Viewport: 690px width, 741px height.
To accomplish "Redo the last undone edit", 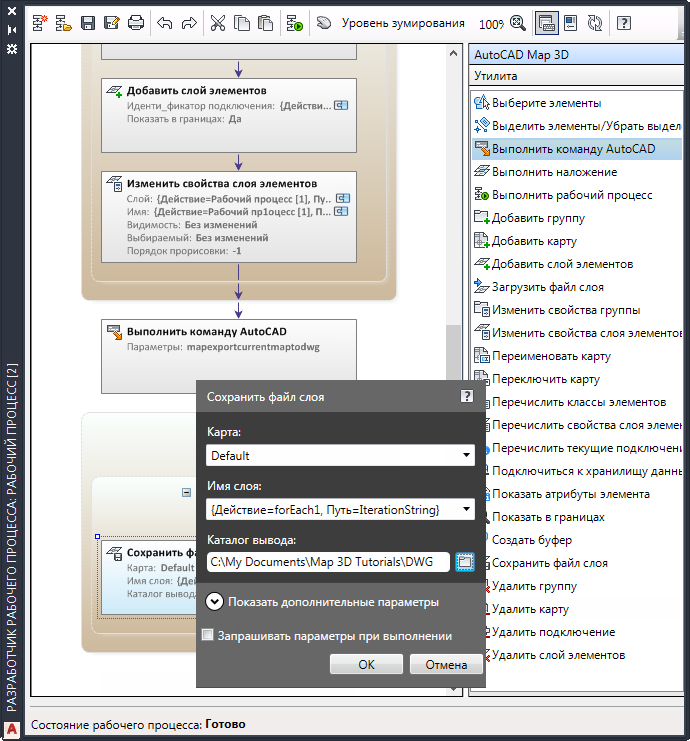I will [x=189, y=23].
